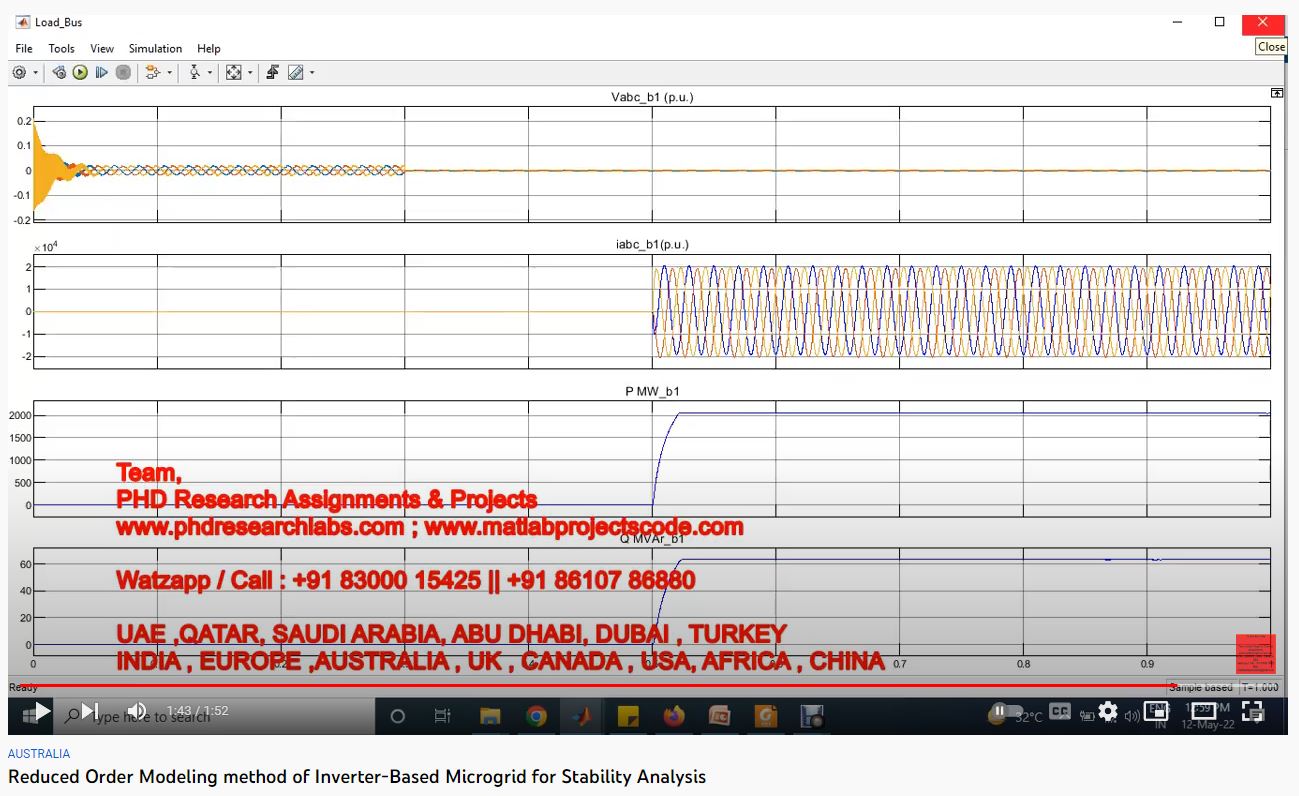Screen dimensions: 1299x796
Task: Click the 1:43 / 1:52 time display
Action: click(197, 711)
